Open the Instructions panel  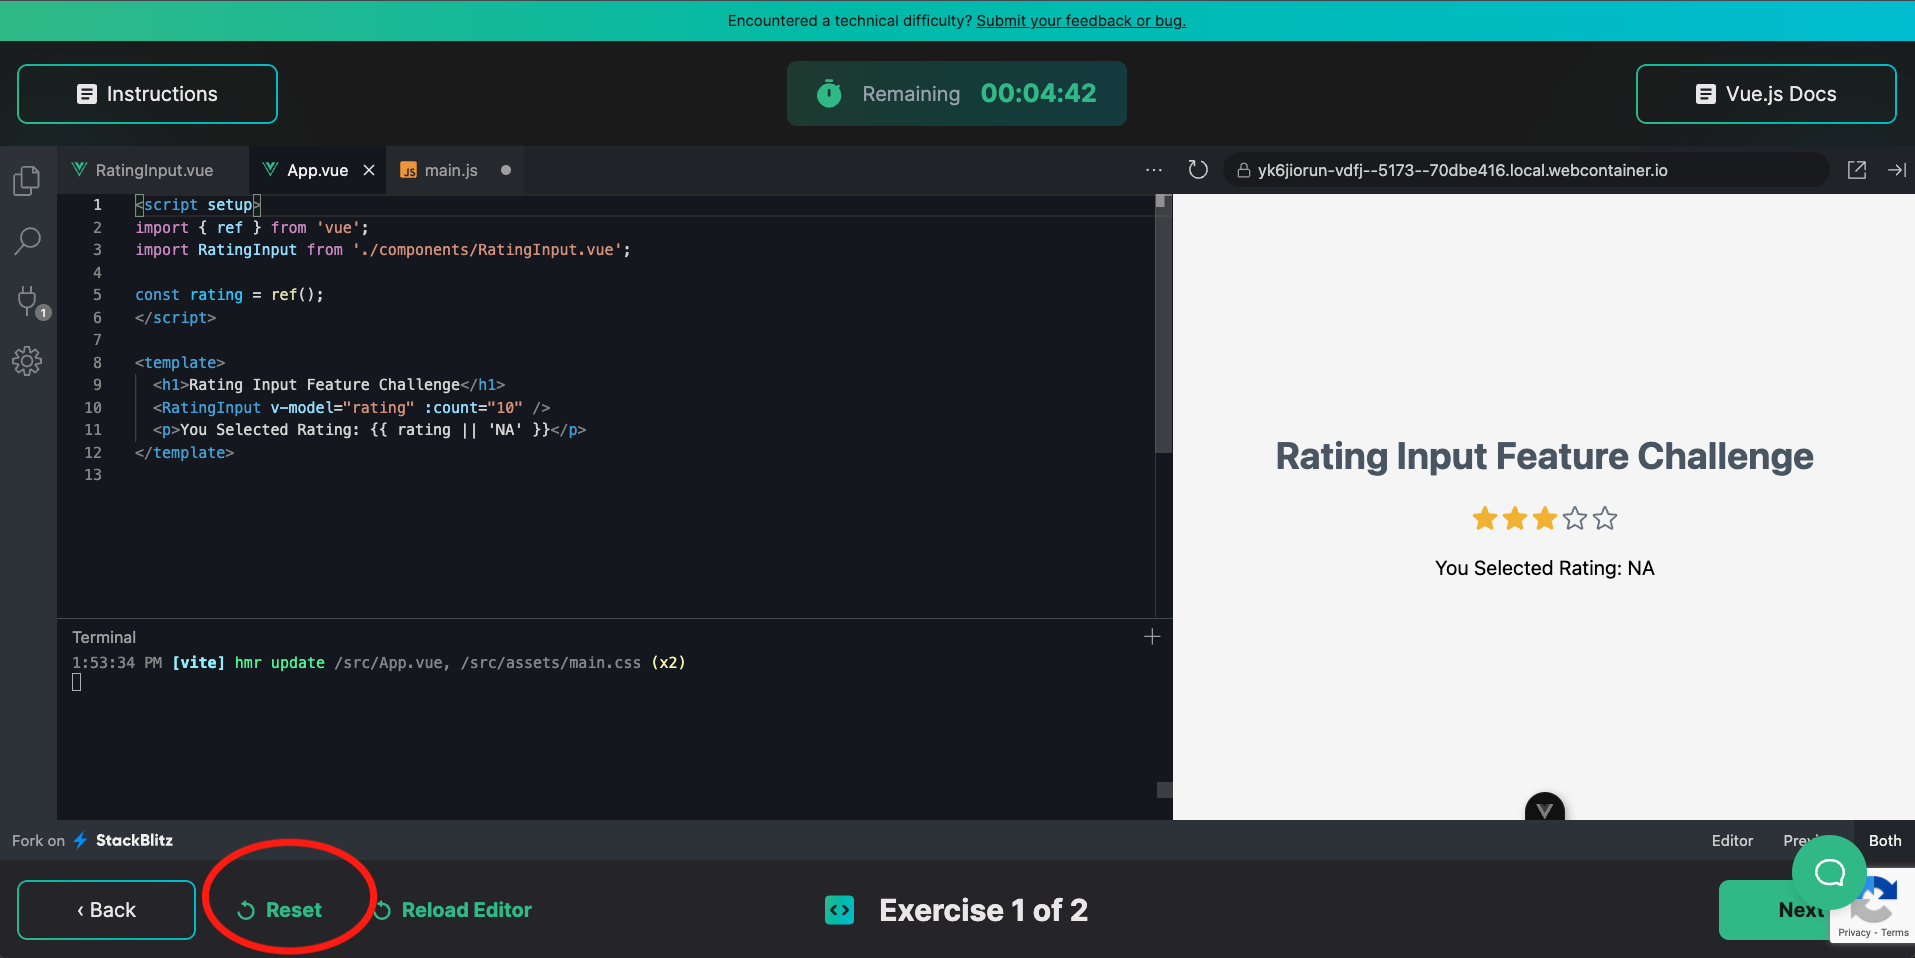click(x=147, y=94)
